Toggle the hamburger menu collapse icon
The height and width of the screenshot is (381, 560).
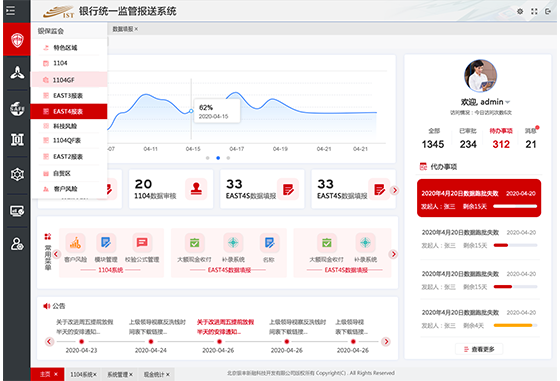click(10, 11)
